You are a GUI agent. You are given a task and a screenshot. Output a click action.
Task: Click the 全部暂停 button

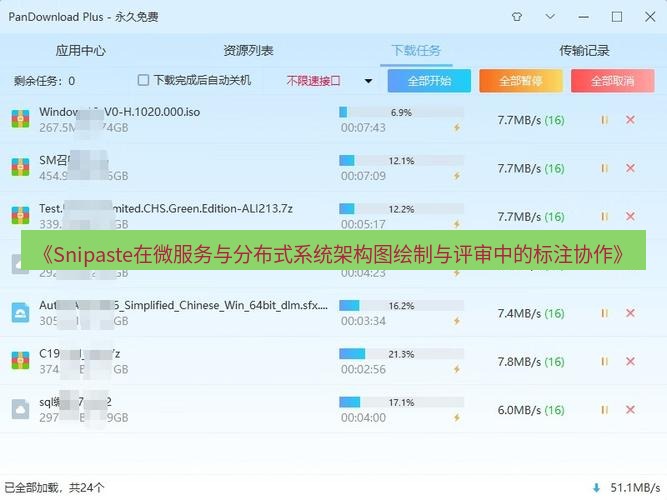(521, 81)
